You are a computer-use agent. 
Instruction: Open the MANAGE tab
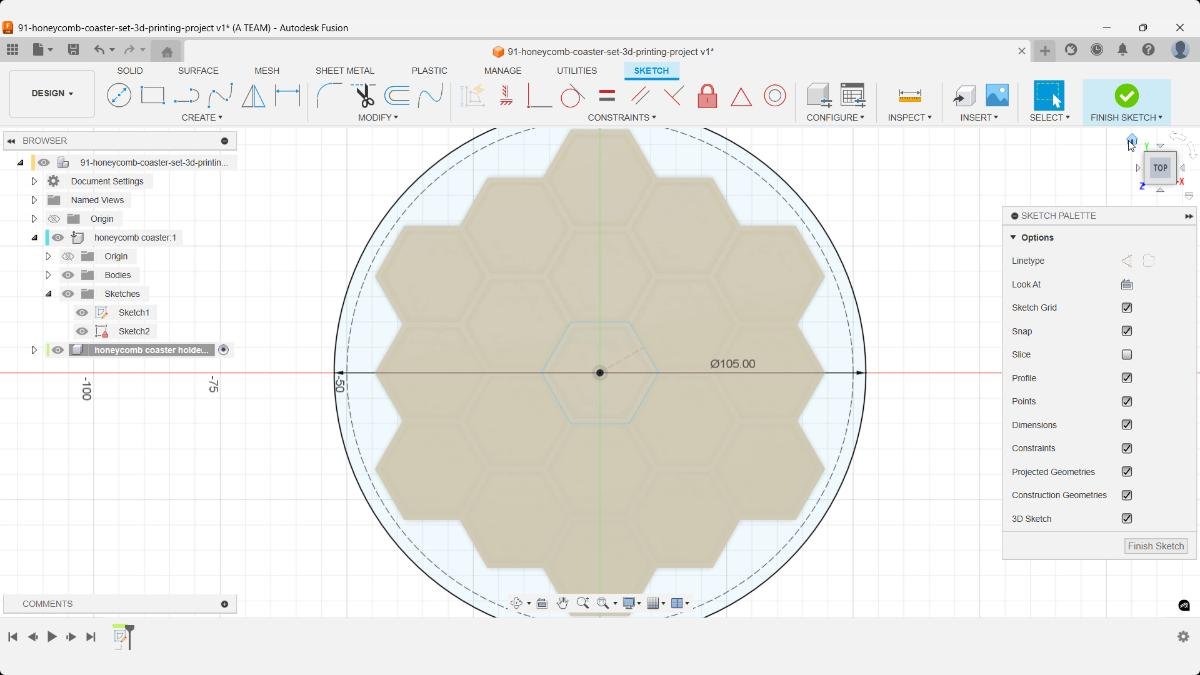pyautogui.click(x=502, y=70)
